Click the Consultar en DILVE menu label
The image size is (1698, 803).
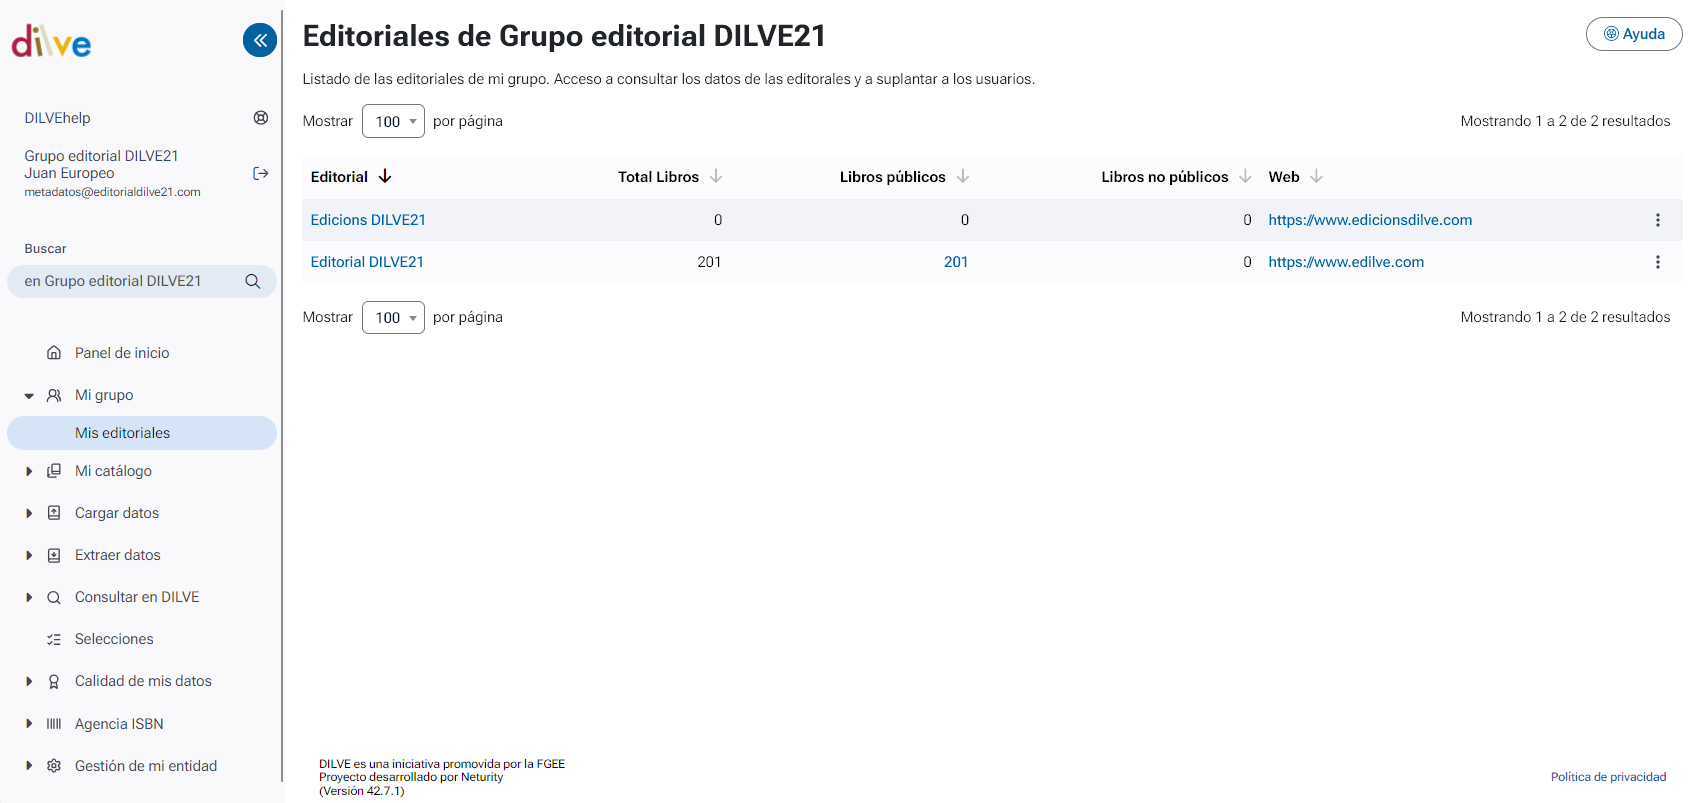click(x=137, y=597)
